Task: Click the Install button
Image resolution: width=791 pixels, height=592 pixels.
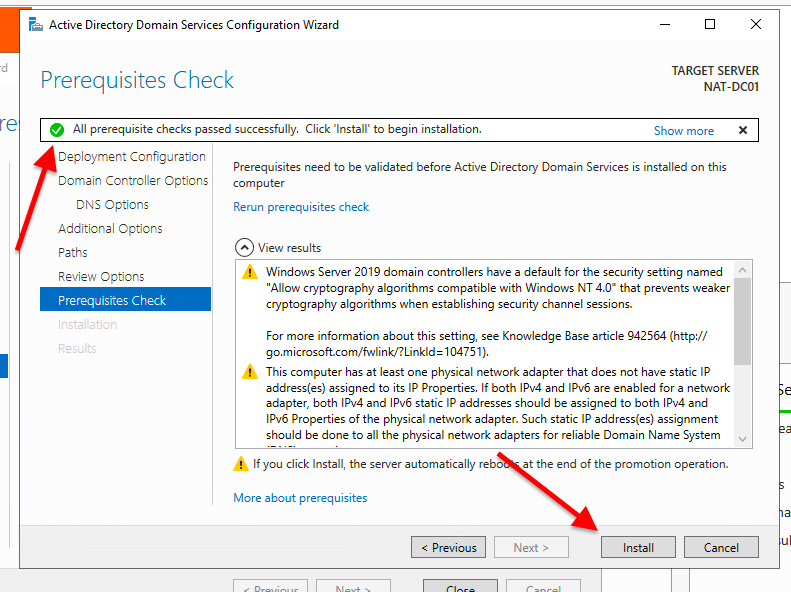Action: (x=638, y=548)
